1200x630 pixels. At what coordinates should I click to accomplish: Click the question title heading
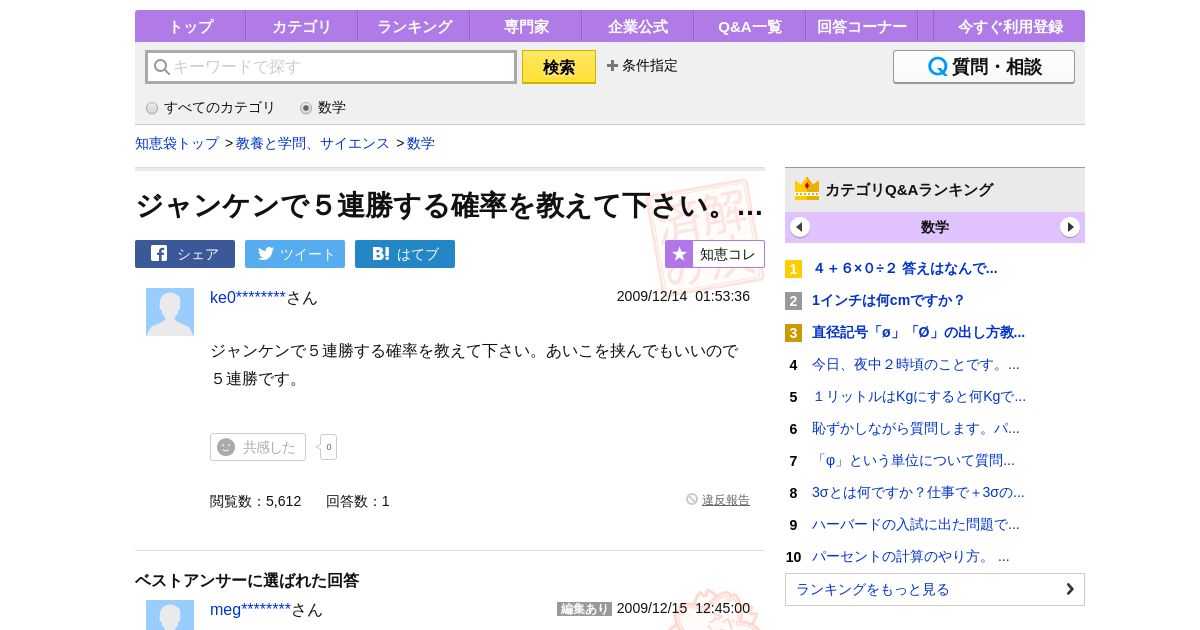pyautogui.click(x=449, y=205)
